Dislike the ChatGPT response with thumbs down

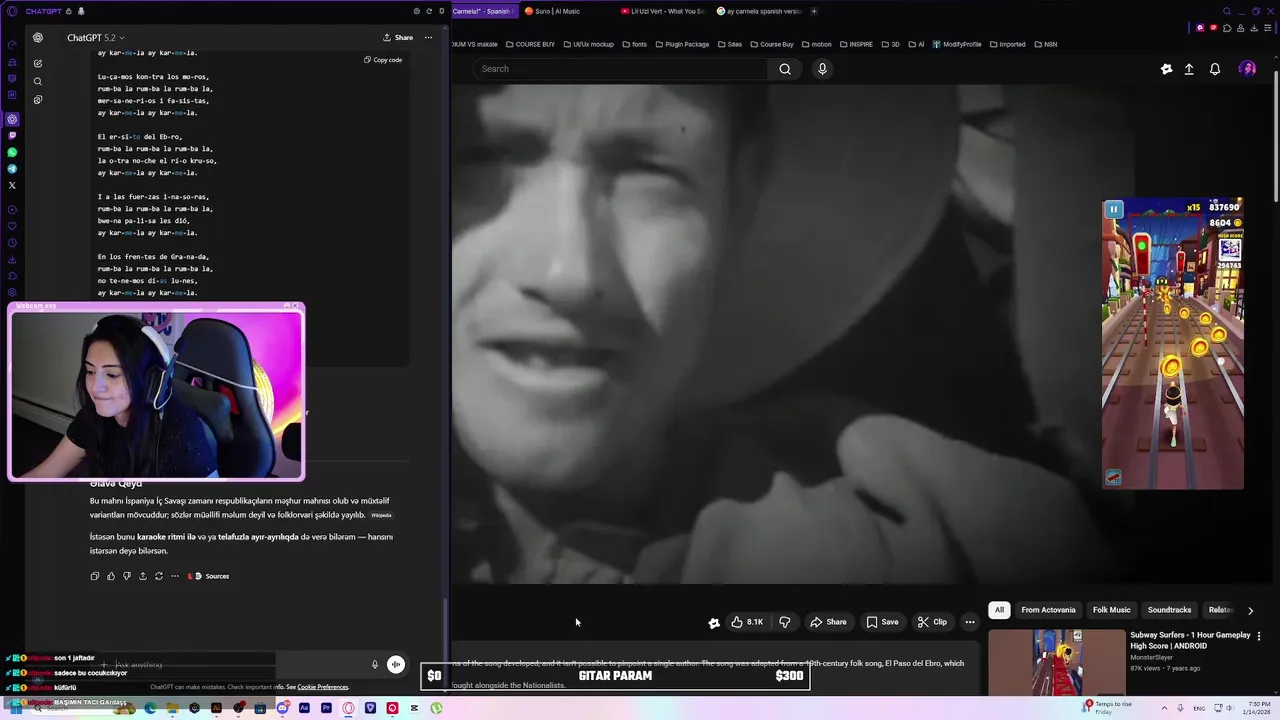point(126,576)
